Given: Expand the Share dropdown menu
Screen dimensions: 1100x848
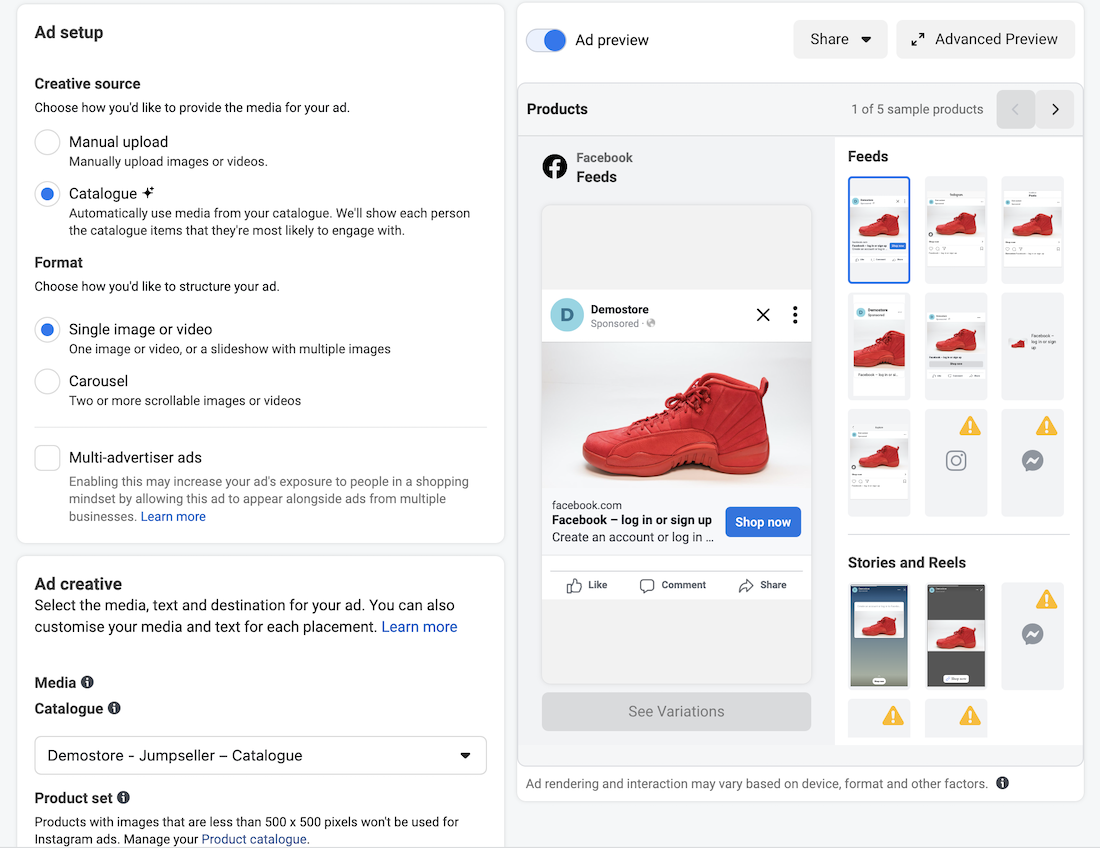Looking at the screenshot, I should click(840, 39).
